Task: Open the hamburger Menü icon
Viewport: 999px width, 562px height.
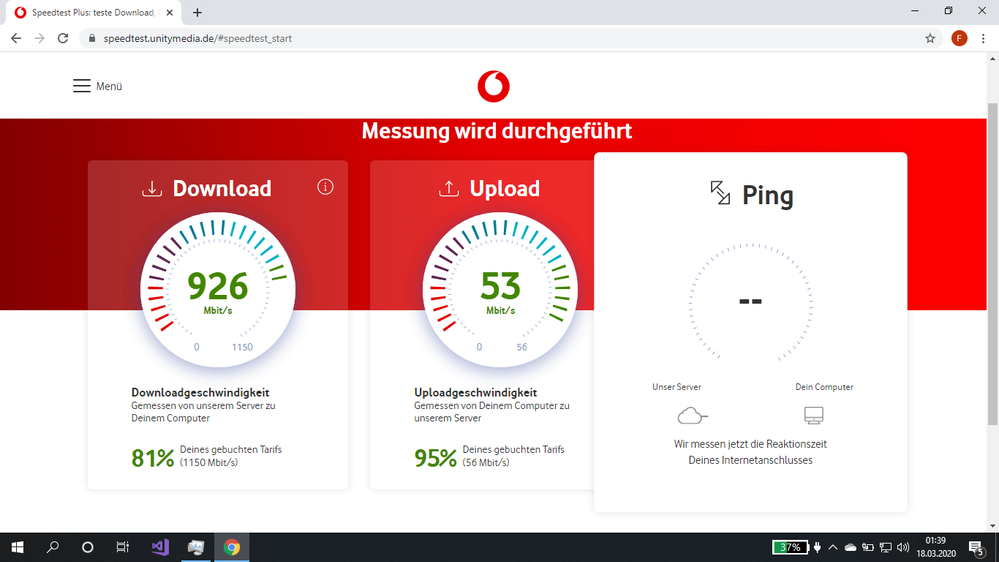Action: point(82,86)
